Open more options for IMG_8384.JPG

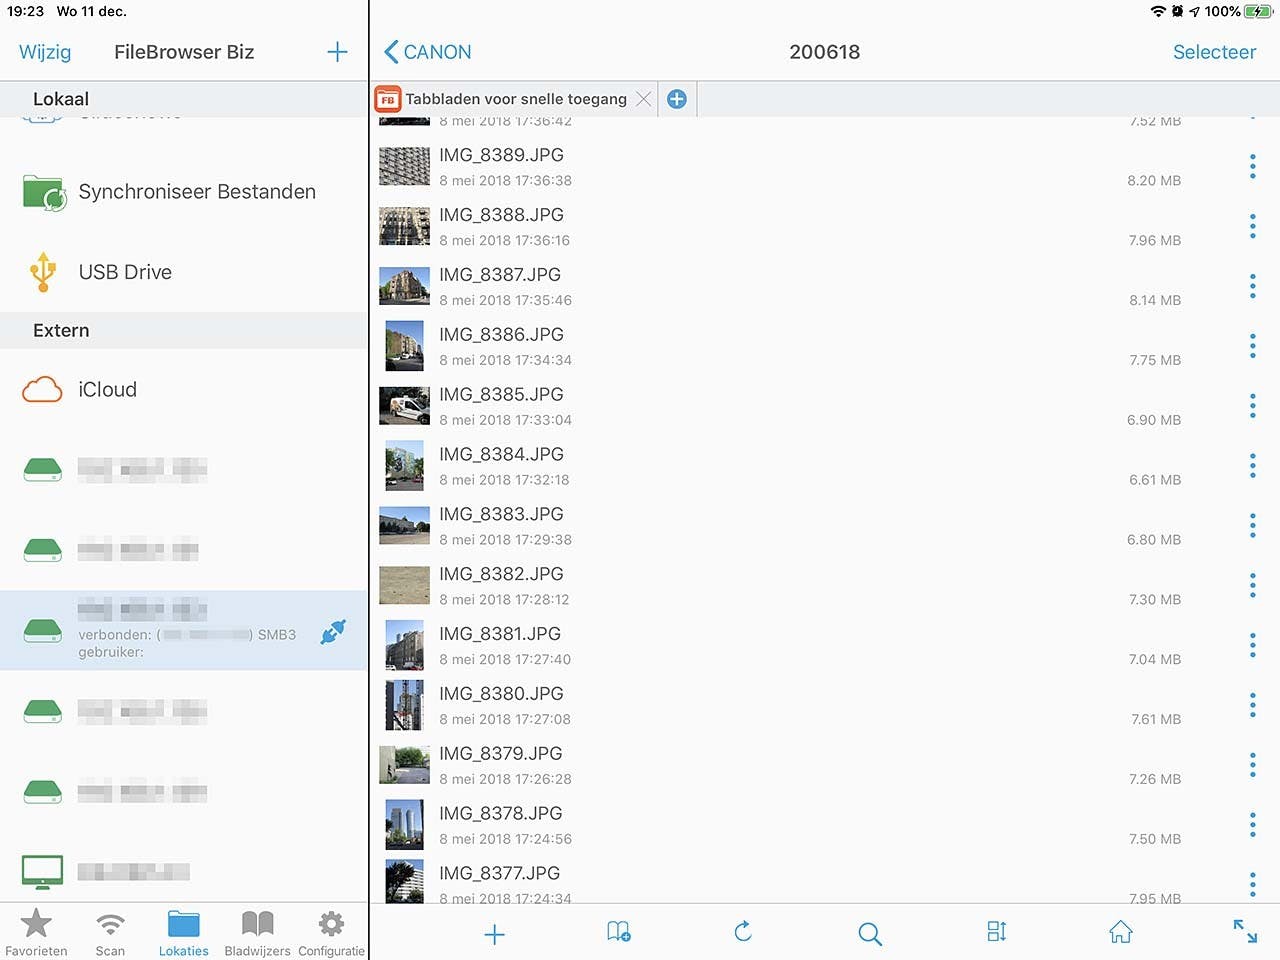click(1252, 466)
